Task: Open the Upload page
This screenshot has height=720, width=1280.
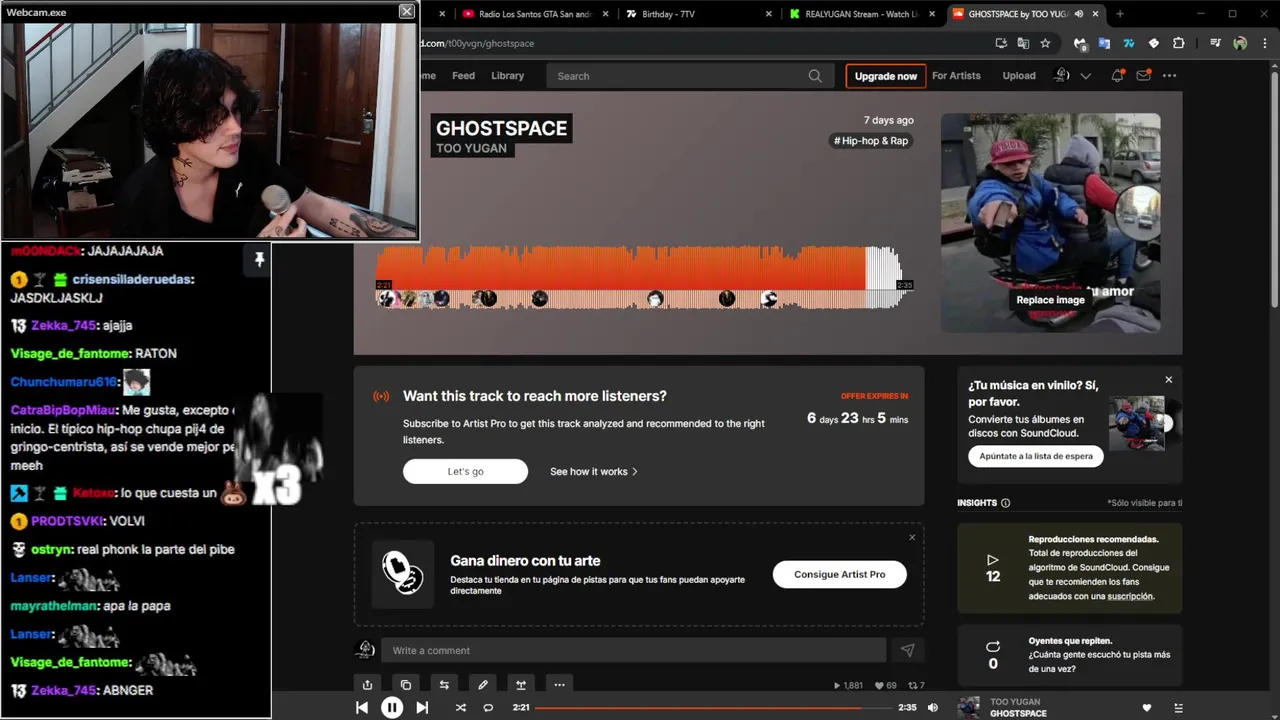Action: tap(1019, 76)
